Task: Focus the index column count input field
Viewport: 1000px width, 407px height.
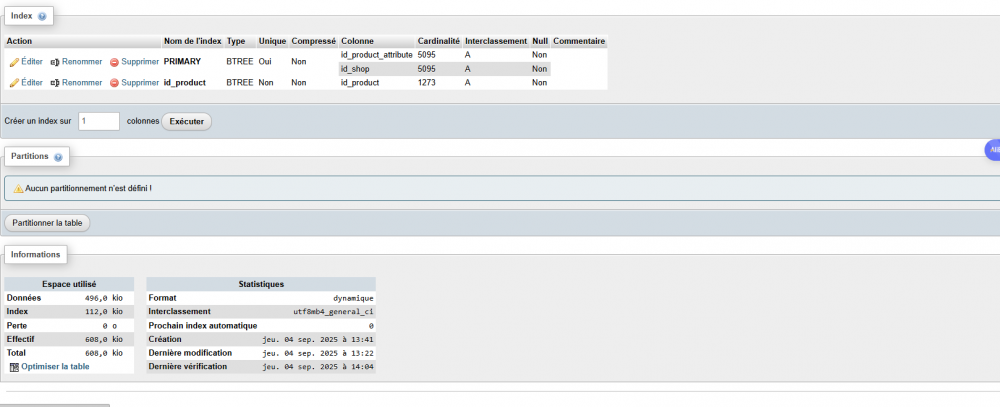Action: [99, 121]
